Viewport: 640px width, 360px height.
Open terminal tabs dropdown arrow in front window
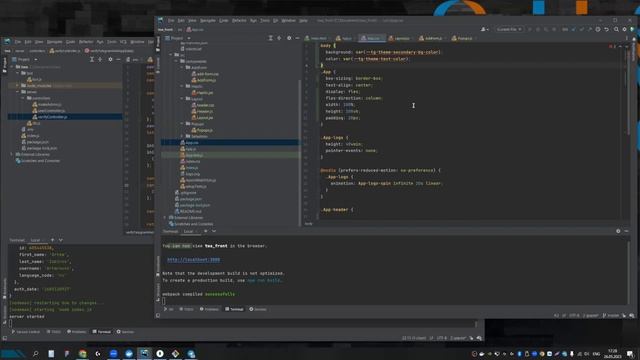click(x=214, y=231)
